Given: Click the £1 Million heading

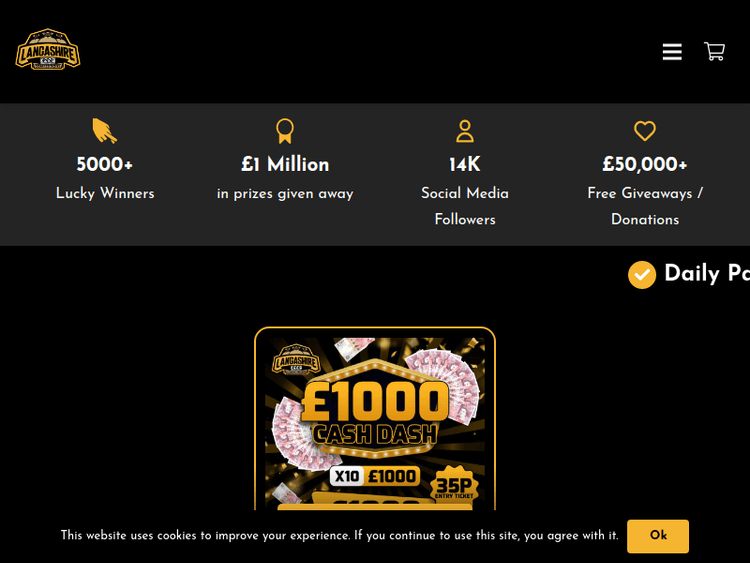Looking at the screenshot, I should click(285, 164).
